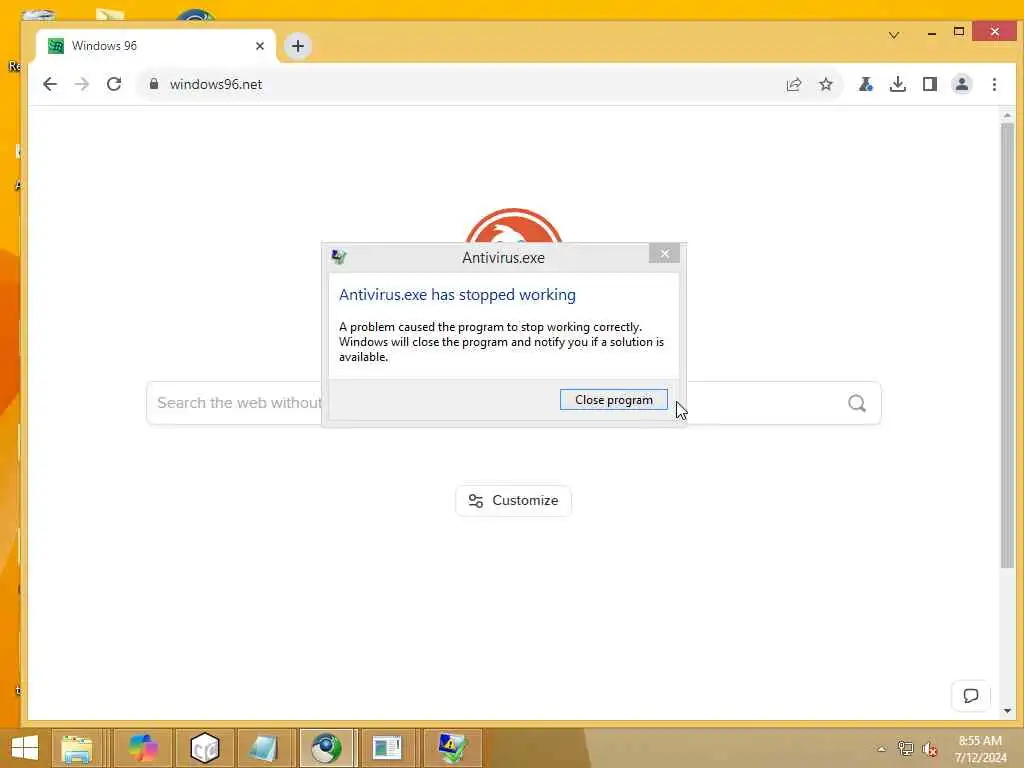Open File Explorer from the taskbar
Screen dimensions: 1024x768
[x=78, y=748]
